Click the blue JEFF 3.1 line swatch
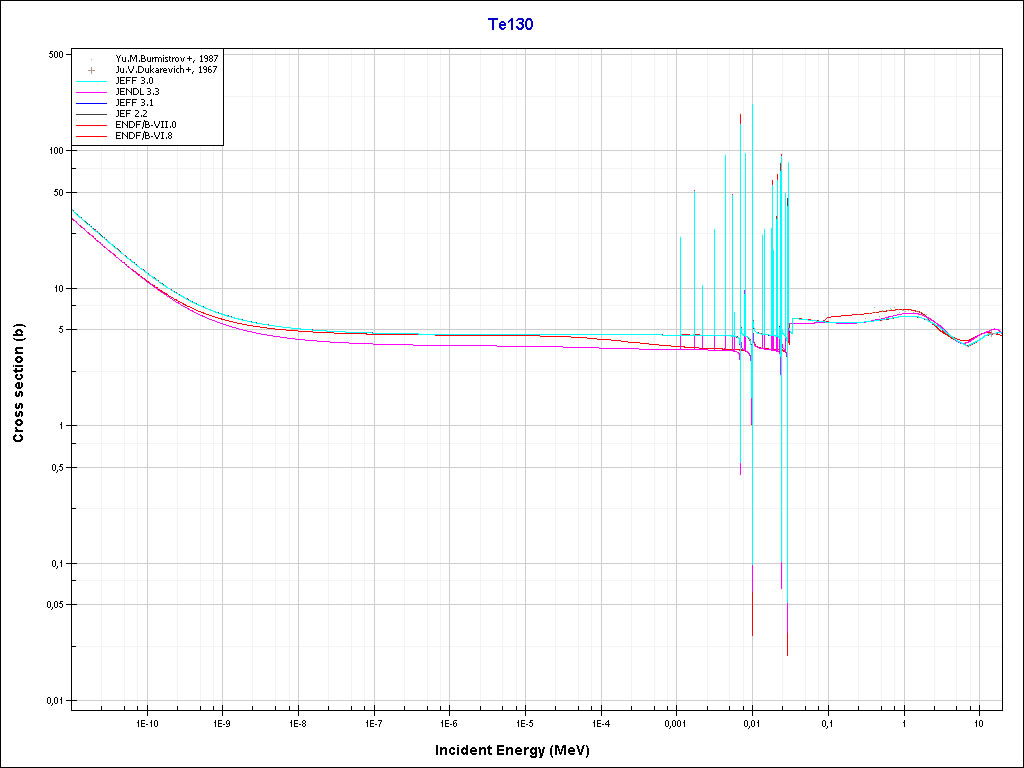 coord(91,103)
